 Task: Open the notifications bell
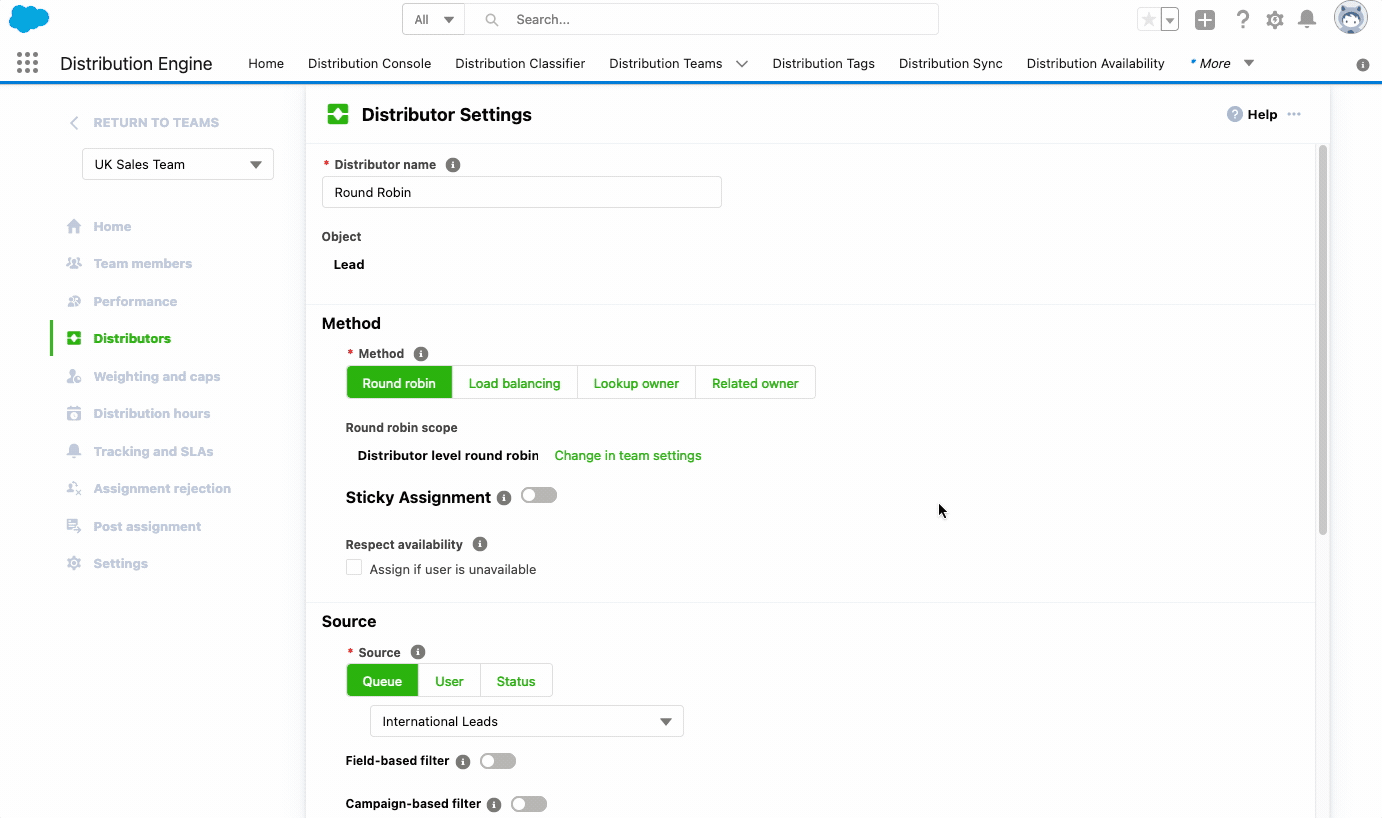coord(1307,20)
